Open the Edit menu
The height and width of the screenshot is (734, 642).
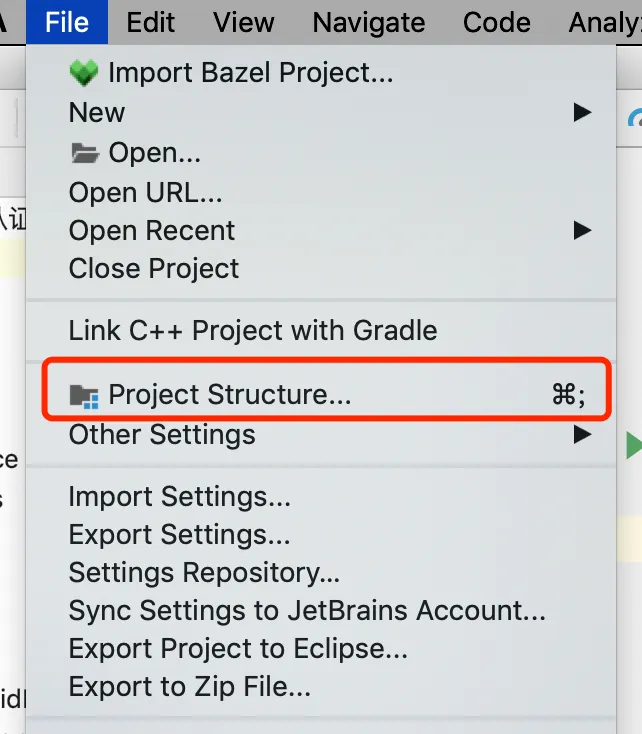click(x=151, y=22)
